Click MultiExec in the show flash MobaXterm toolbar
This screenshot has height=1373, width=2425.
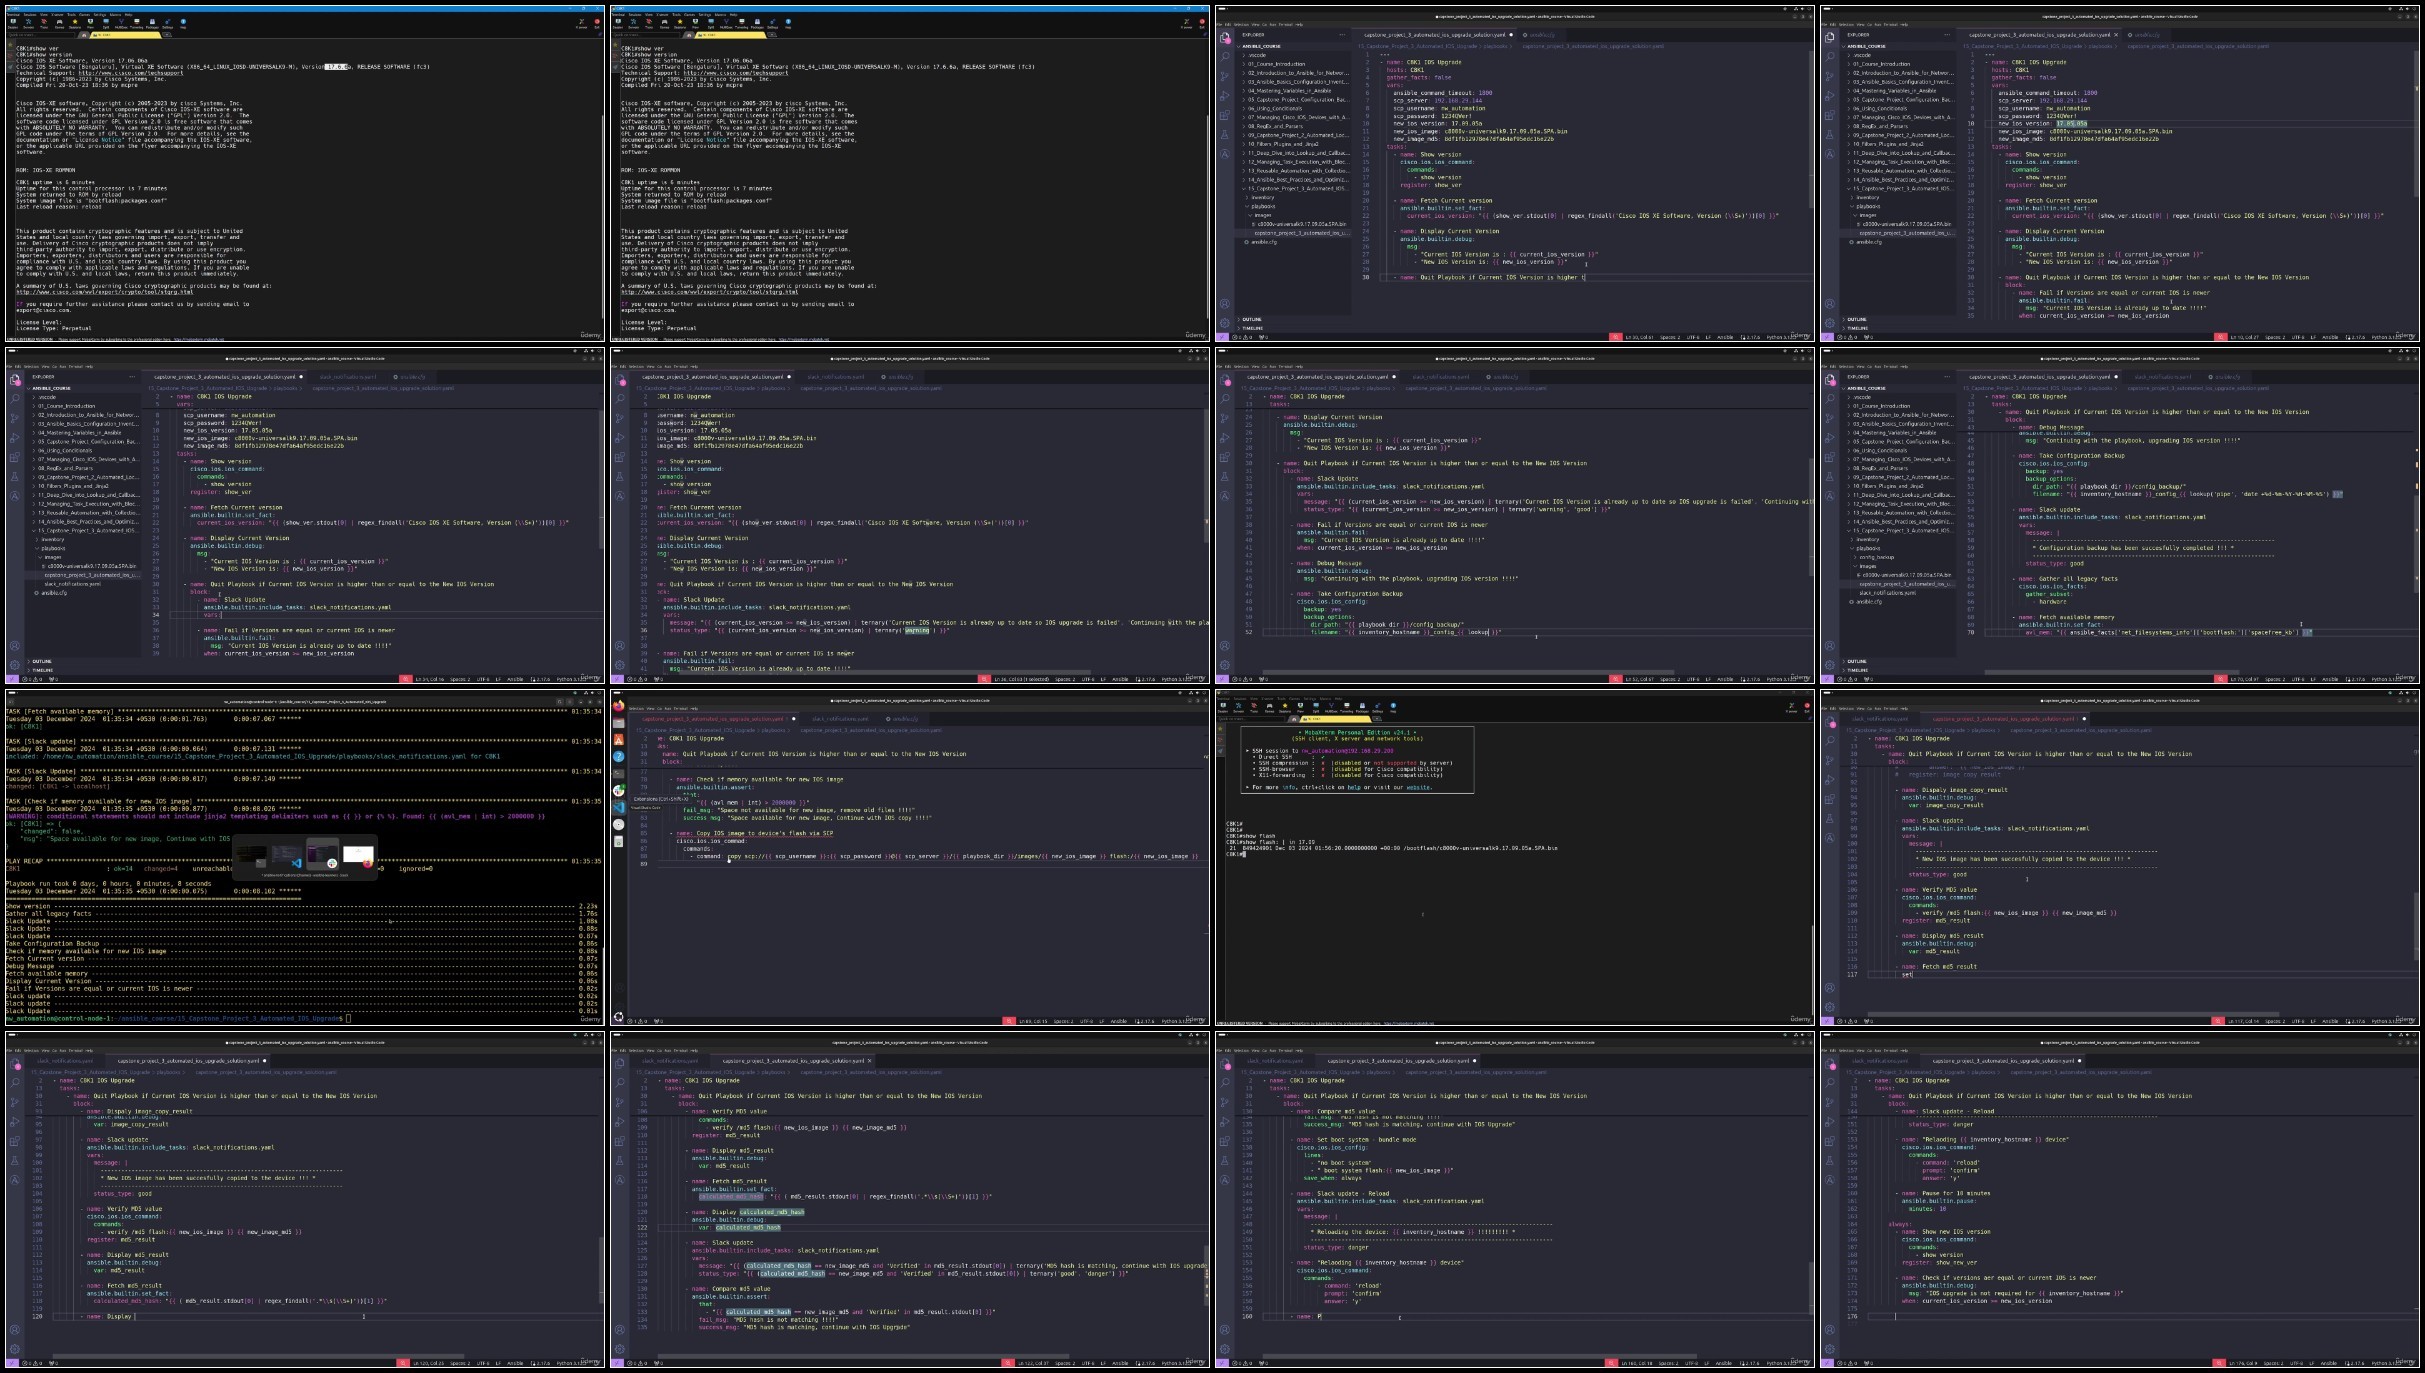coord(1331,707)
